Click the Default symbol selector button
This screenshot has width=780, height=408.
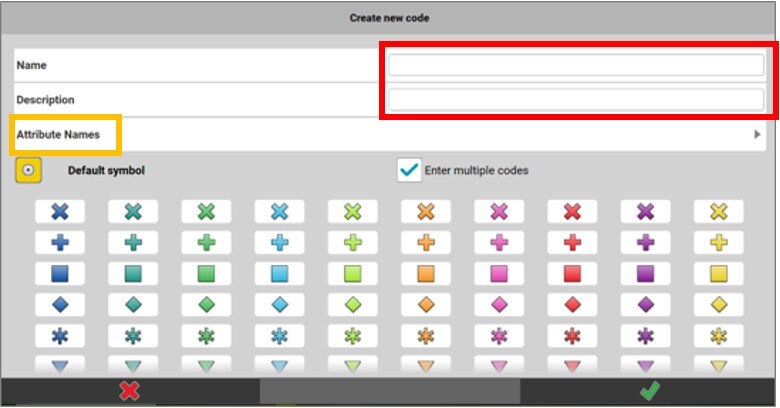pos(28,170)
